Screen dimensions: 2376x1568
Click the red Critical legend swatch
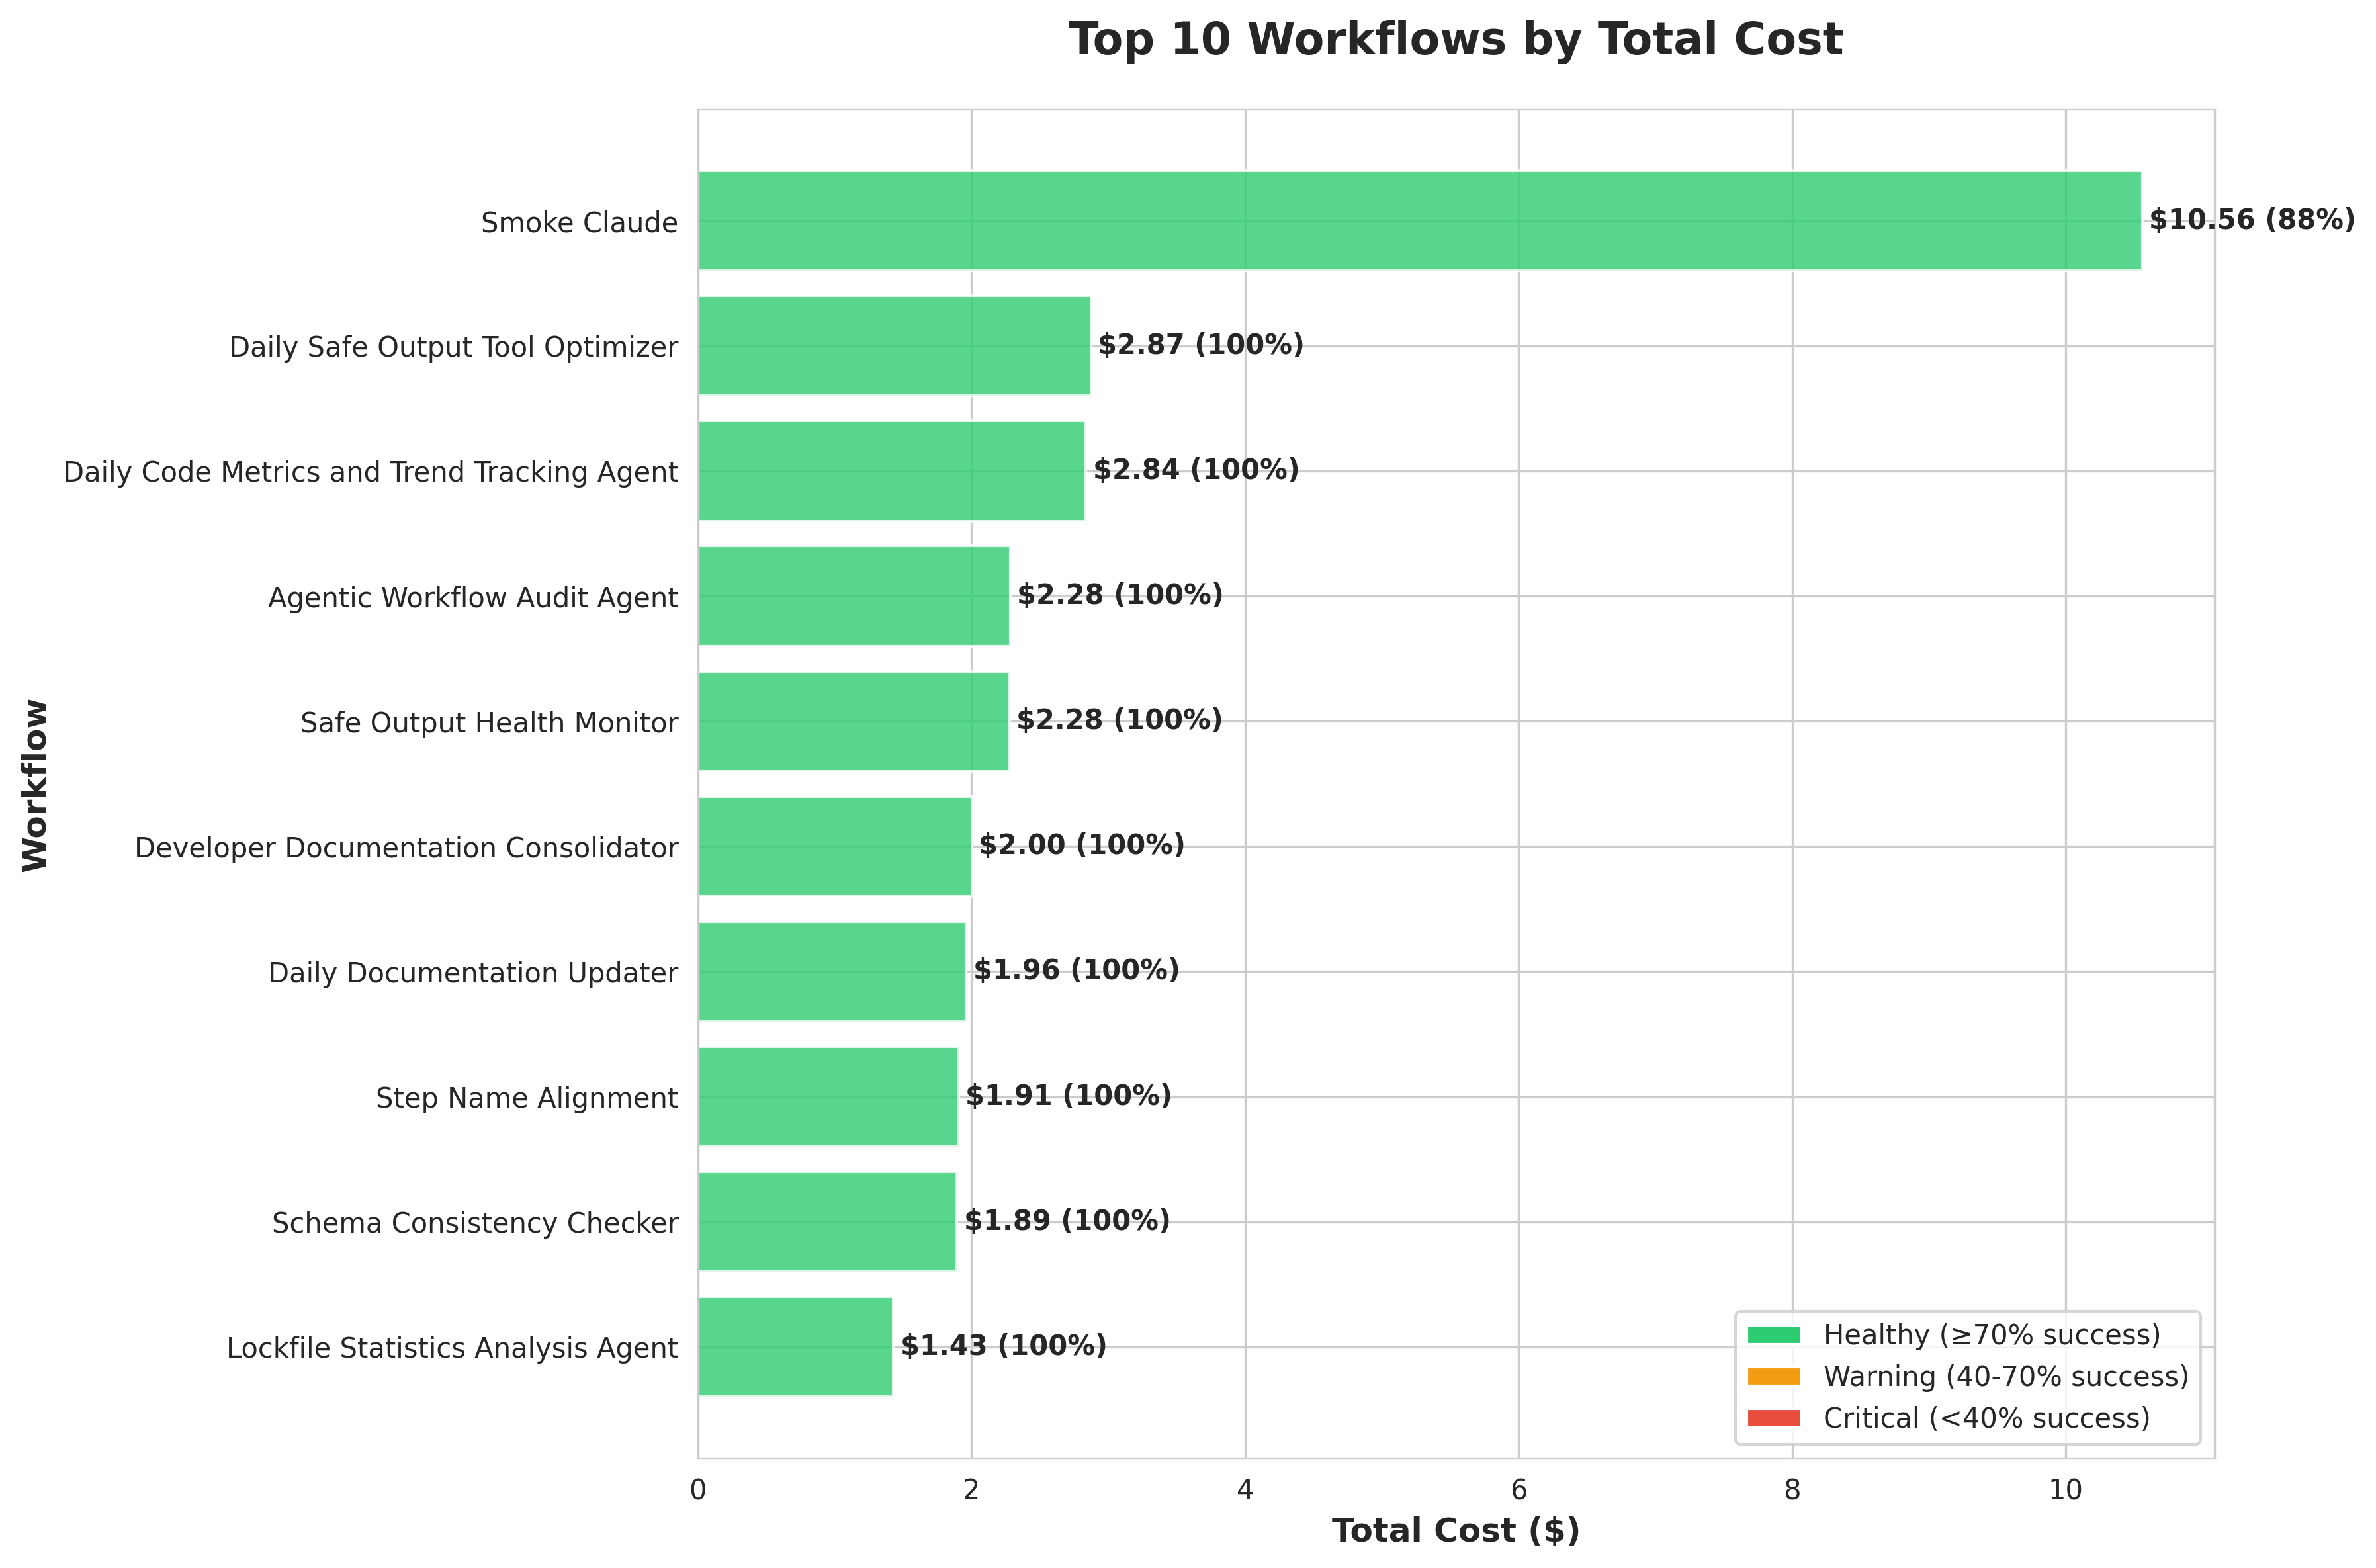(x=1773, y=1418)
